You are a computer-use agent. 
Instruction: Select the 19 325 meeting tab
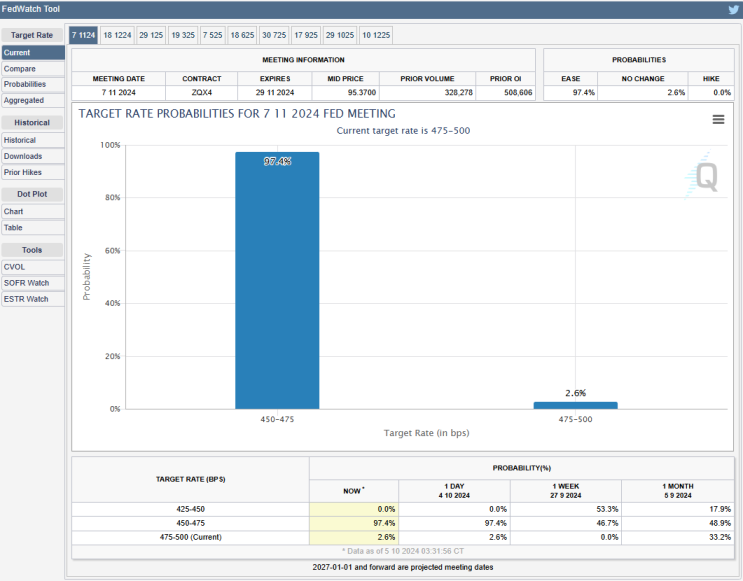[x=183, y=35]
